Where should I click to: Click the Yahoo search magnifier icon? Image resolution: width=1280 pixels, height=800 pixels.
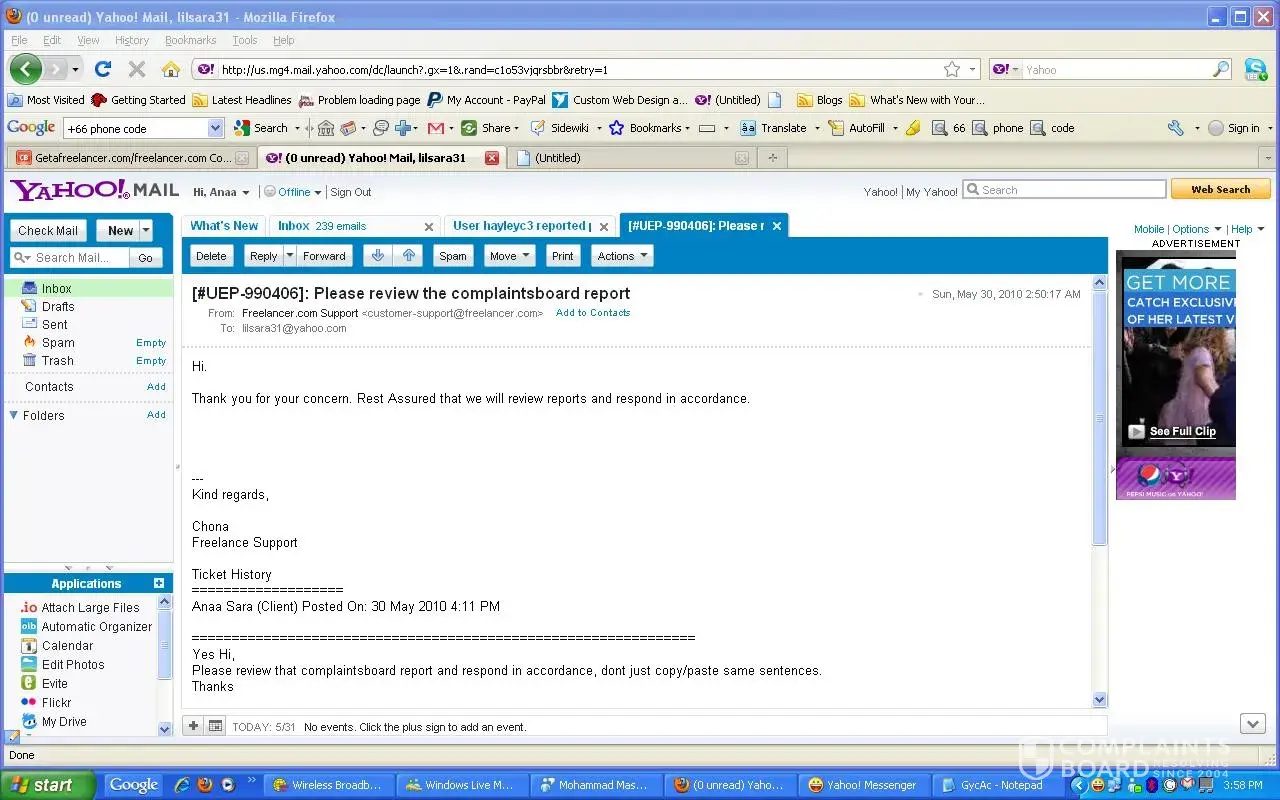[x=1221, y=70]
